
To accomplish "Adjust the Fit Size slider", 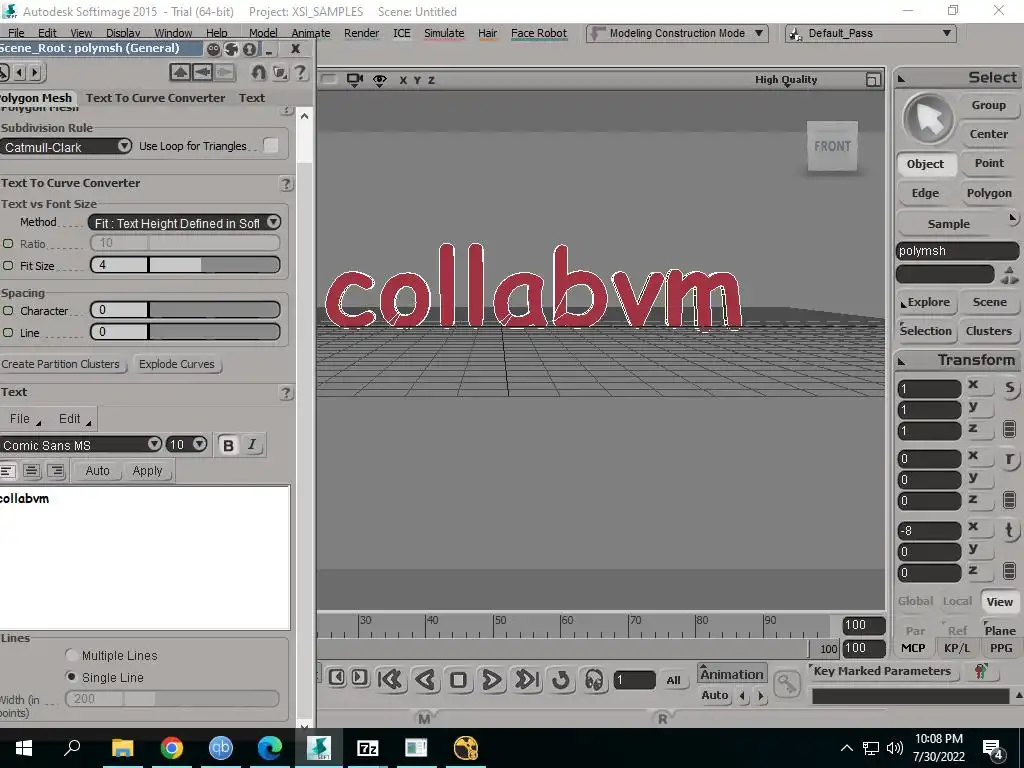I will 185,264.
